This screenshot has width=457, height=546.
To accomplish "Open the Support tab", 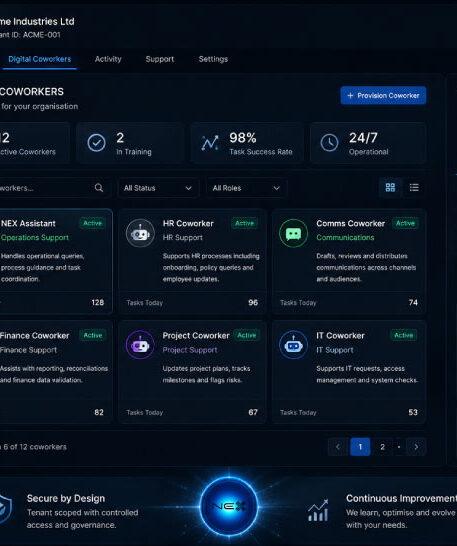I will click(x=160, y=59).
